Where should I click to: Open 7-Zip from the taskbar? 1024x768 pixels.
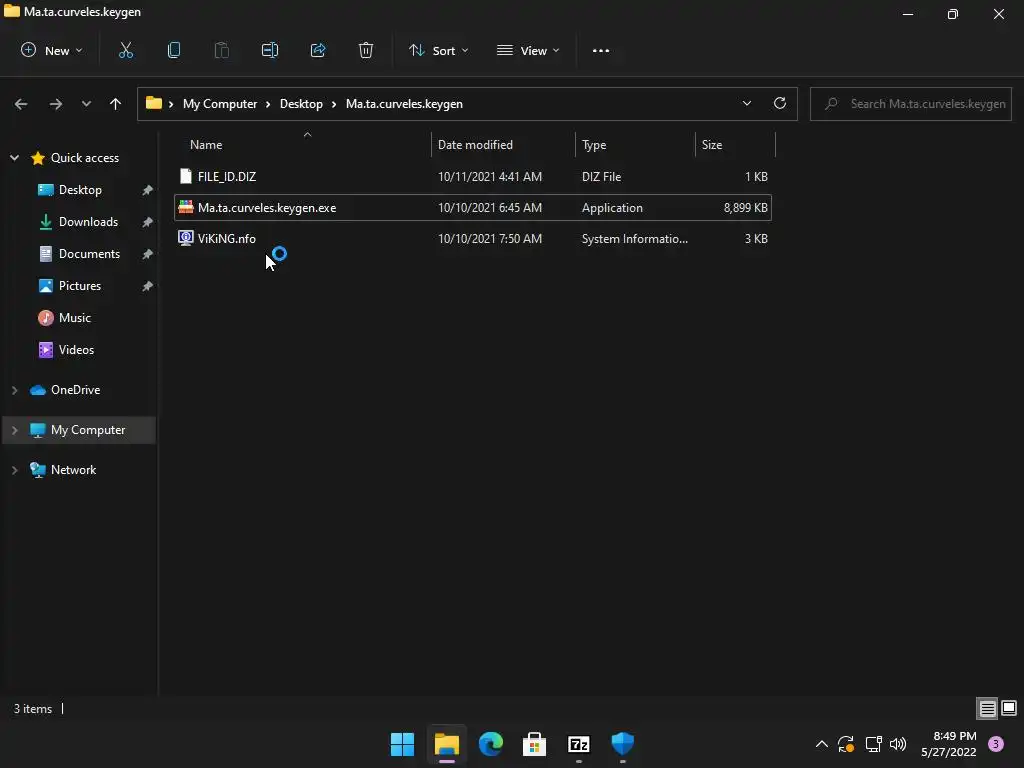(x=579, y=744)
